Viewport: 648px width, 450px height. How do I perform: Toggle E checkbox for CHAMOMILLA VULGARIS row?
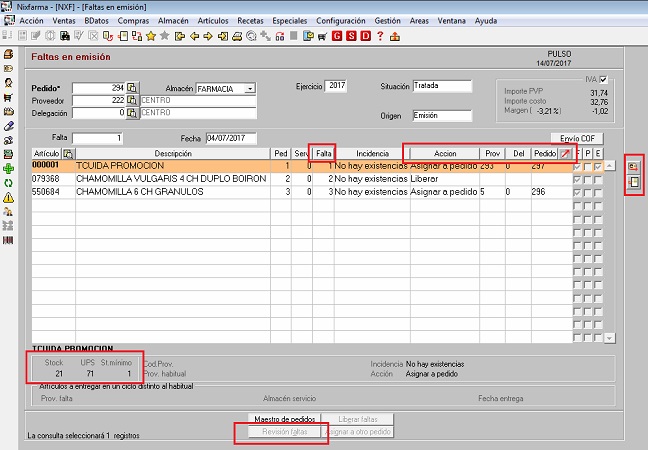coord(598,180)
